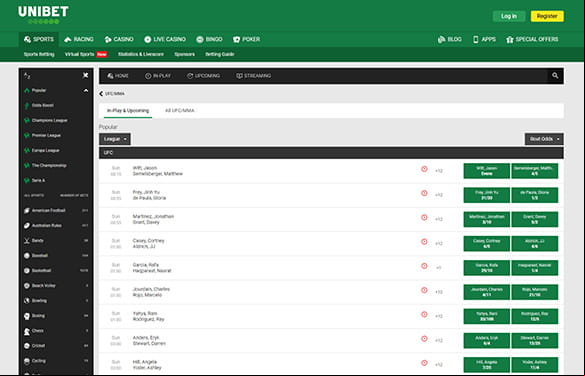Open the In-Play tab in black bar
The width and height of the screenshot is (585, 376).
157,76
